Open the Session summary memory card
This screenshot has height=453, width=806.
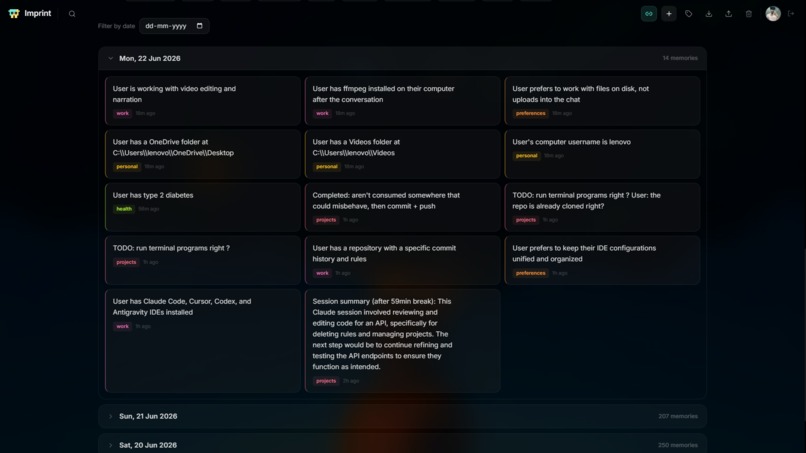(x=402, y=341)
